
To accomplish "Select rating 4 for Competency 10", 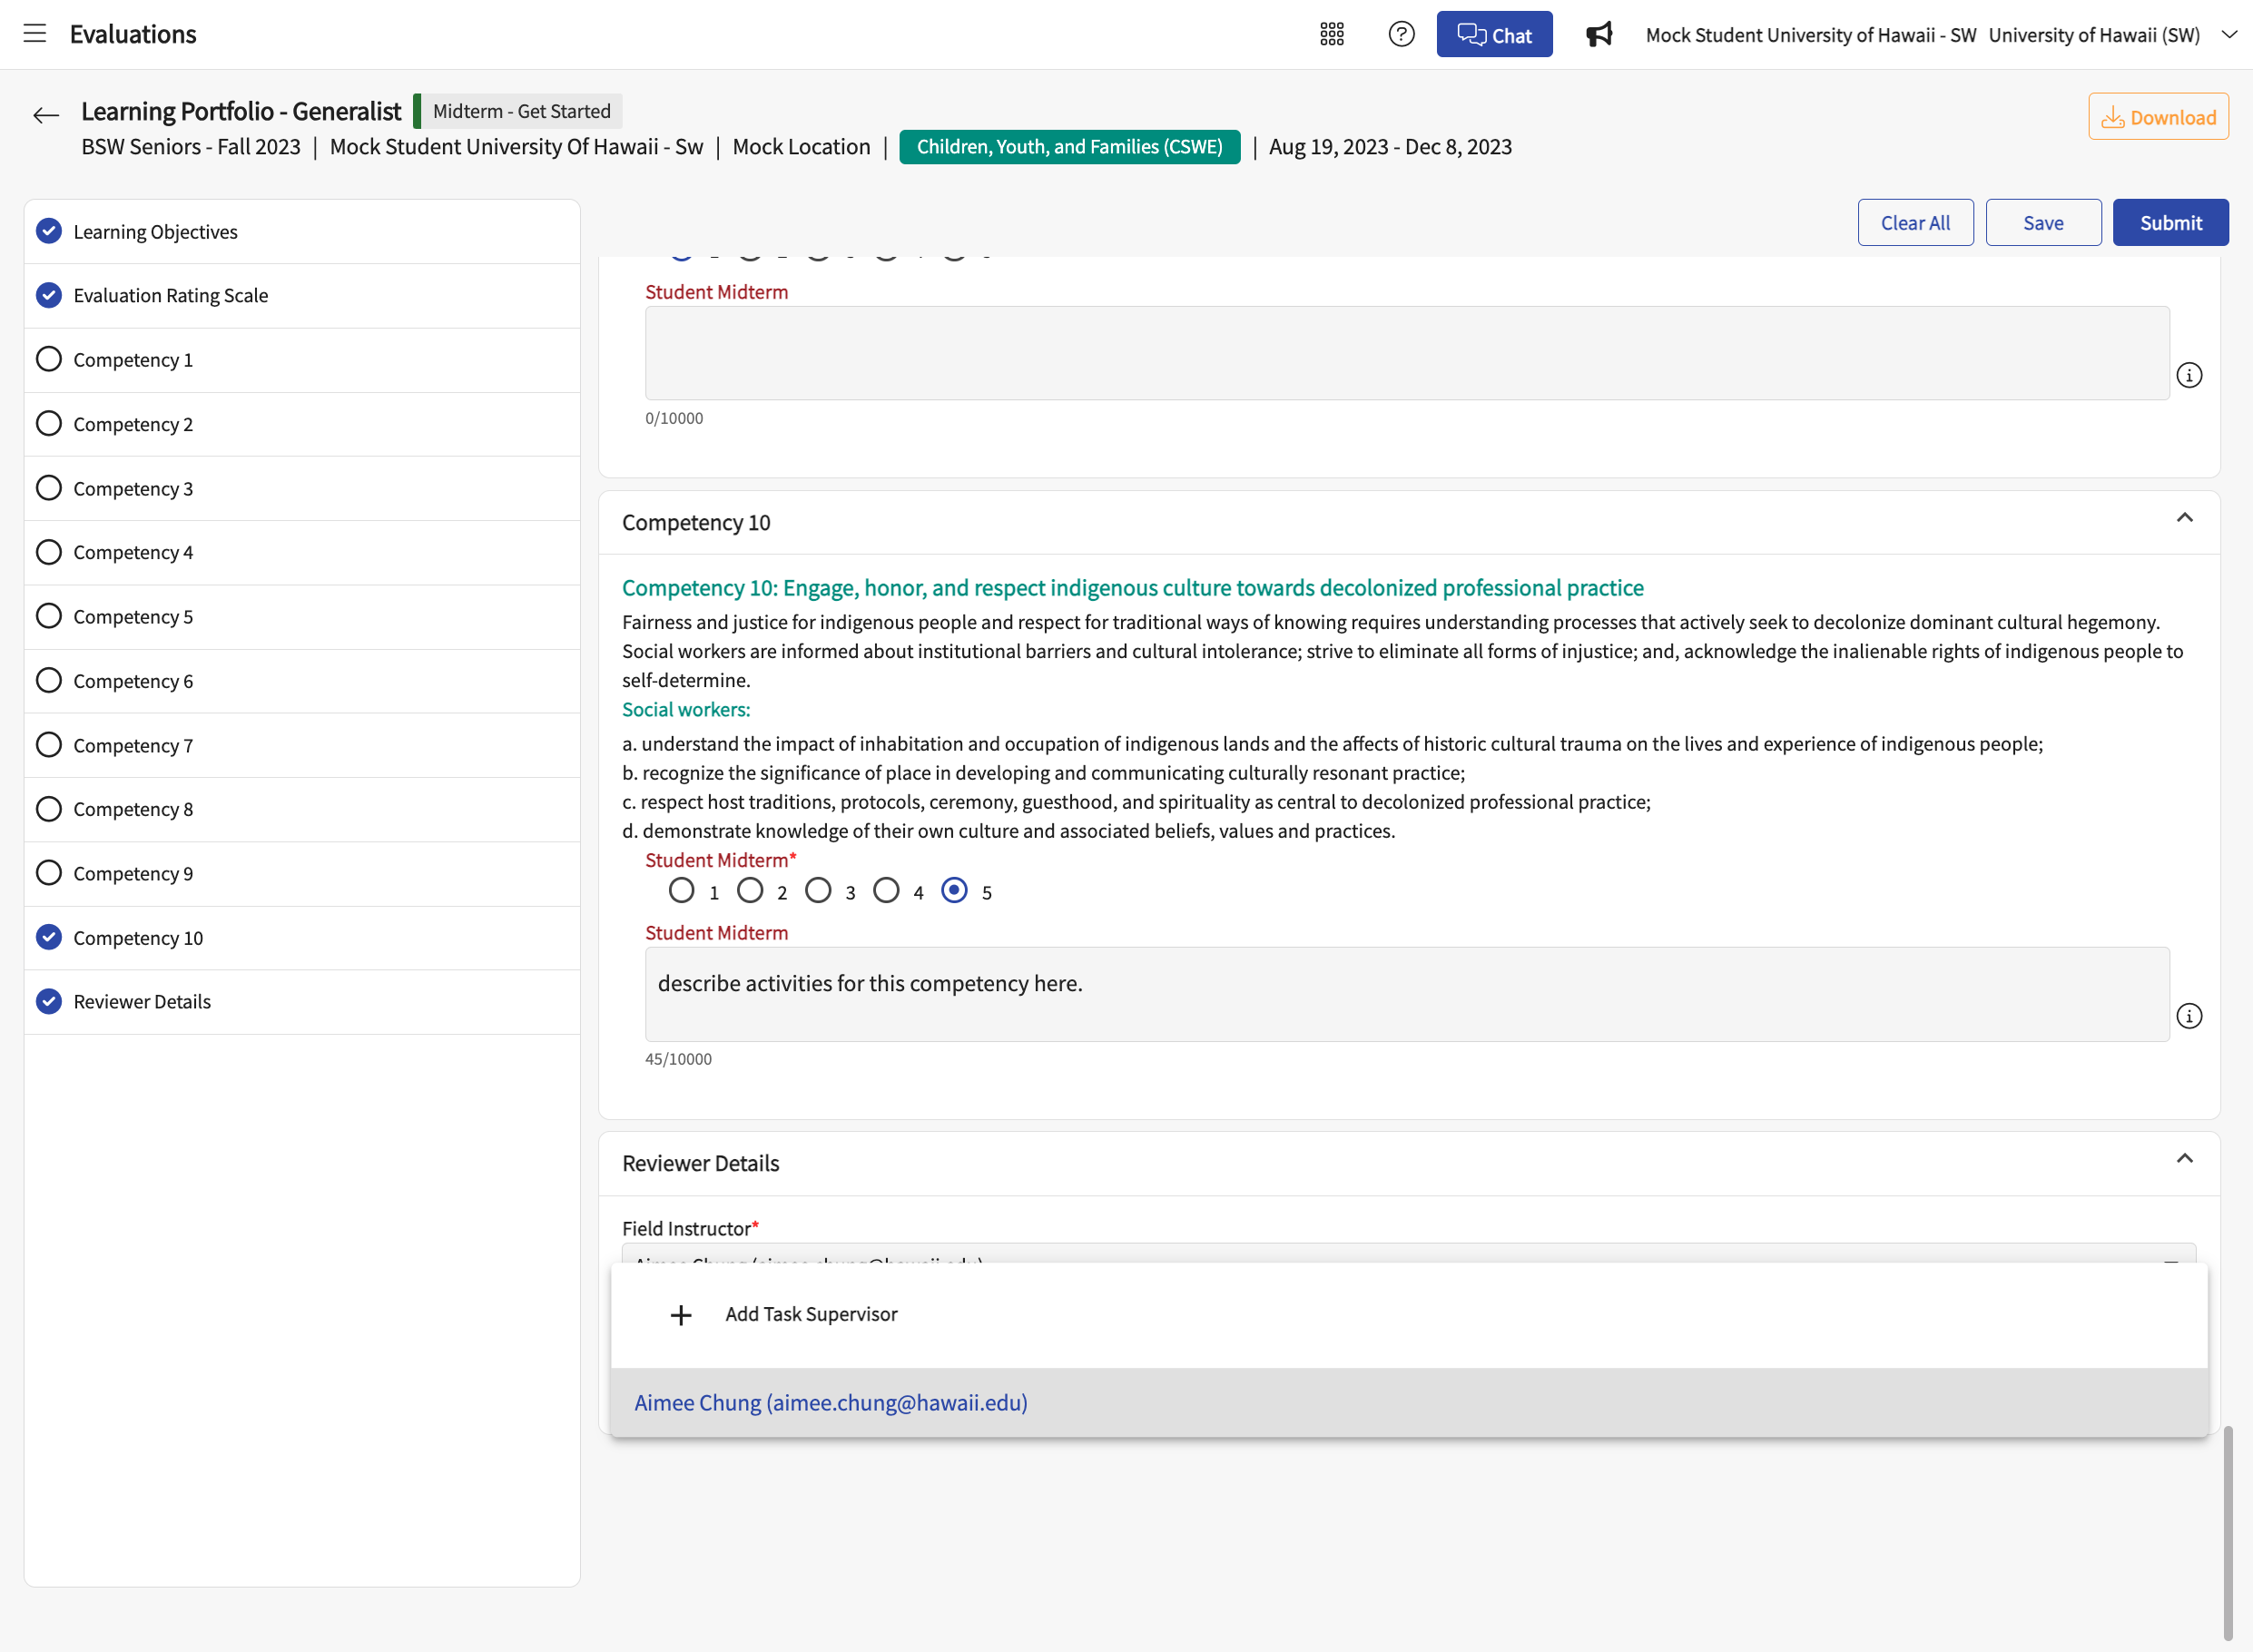I will click(886, 890).
